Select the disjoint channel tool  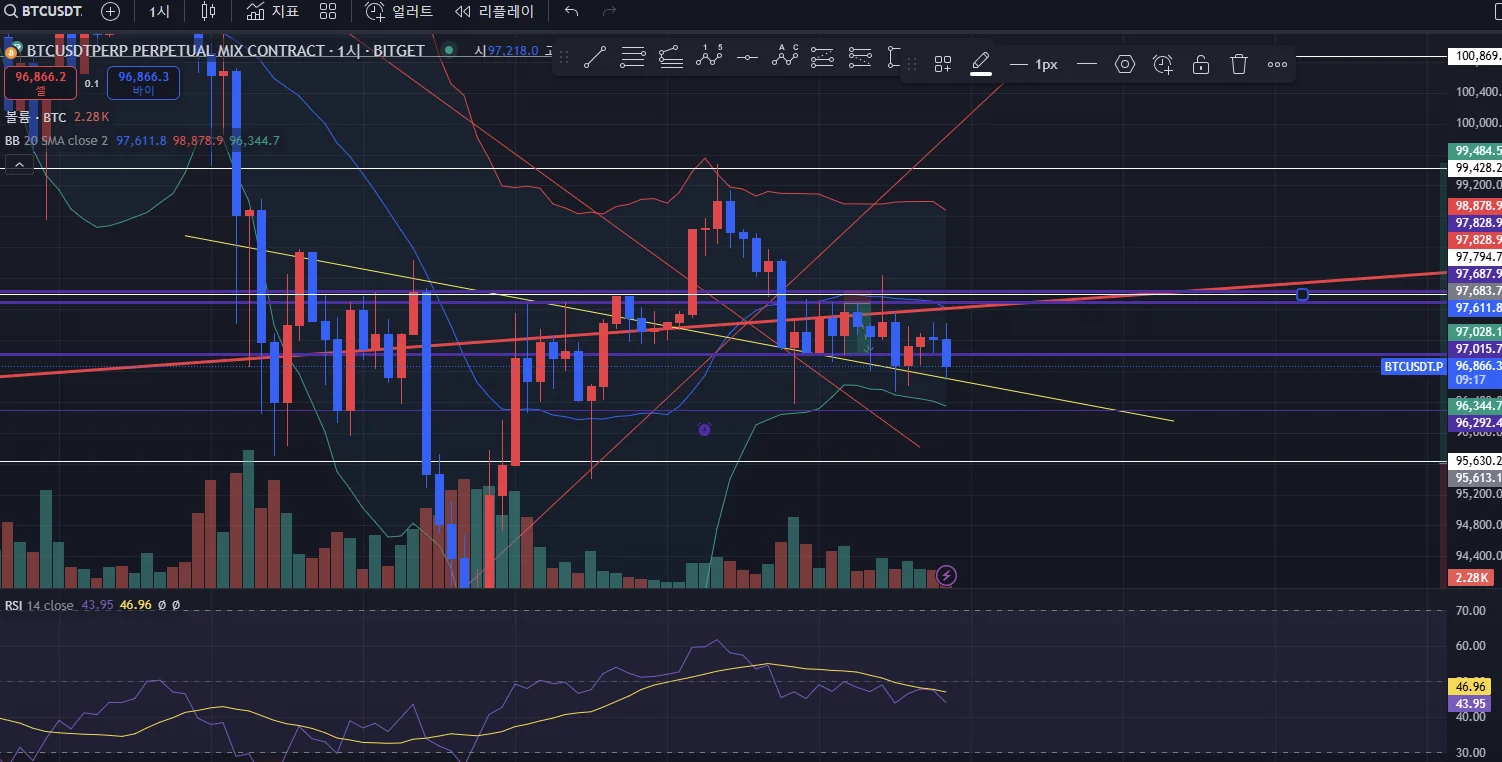click(861, 58)
